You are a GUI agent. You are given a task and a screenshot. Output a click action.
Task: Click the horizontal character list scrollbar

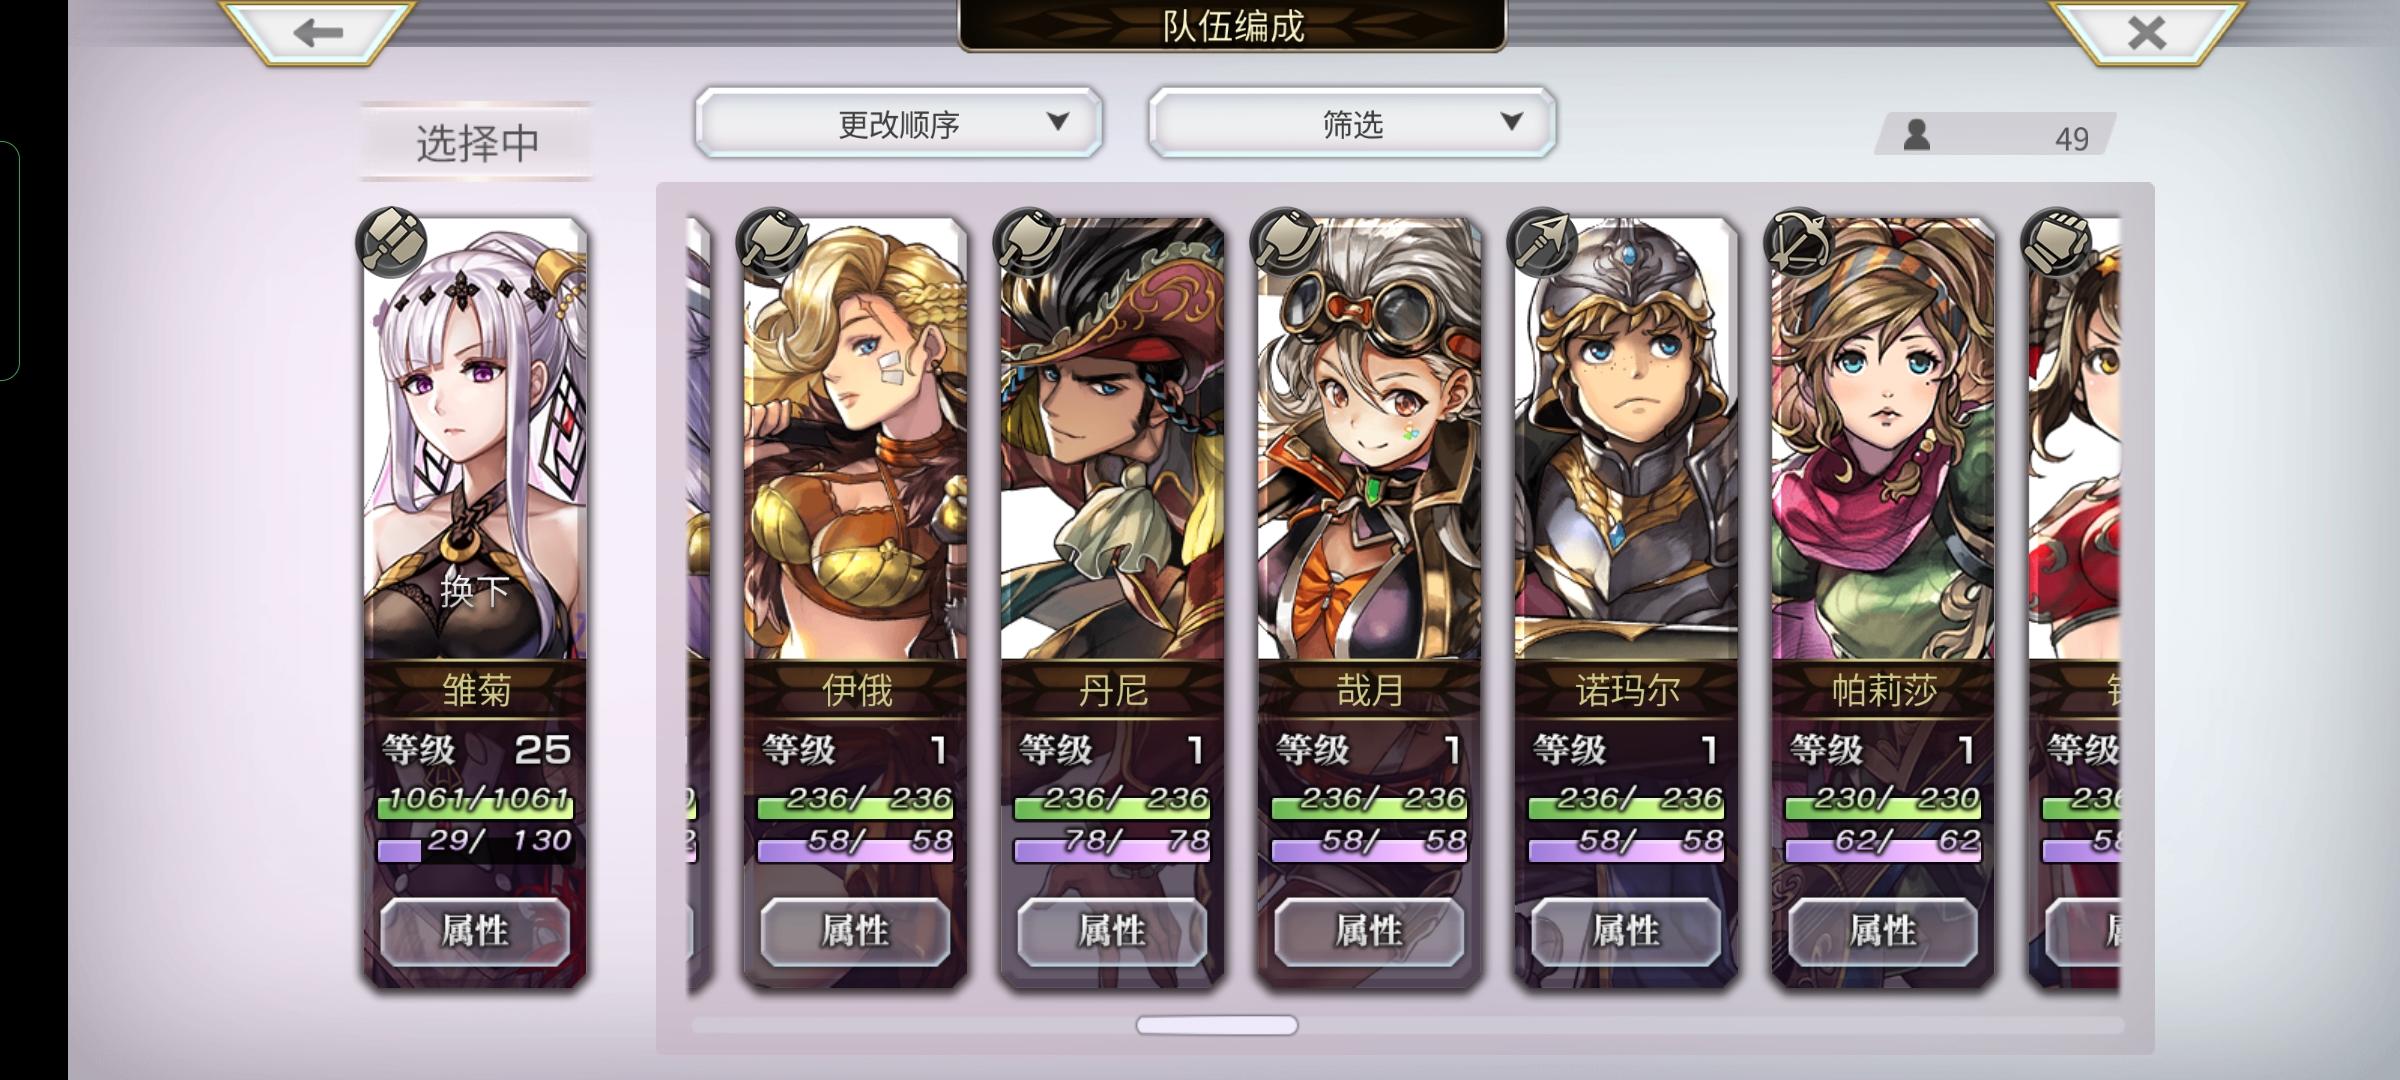click(x=1217, y=1025)
